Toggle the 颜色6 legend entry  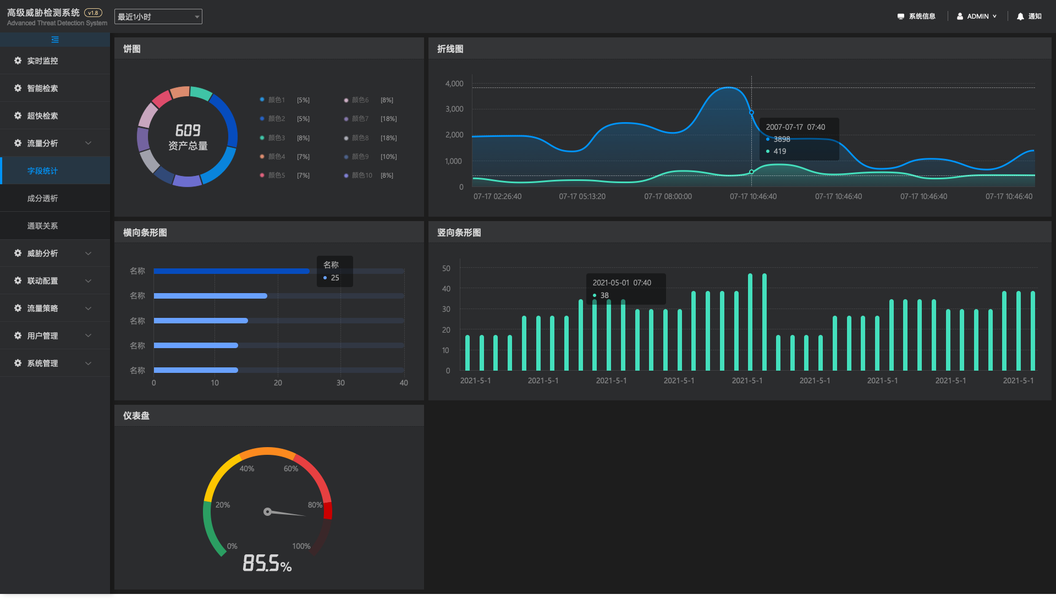369,100
